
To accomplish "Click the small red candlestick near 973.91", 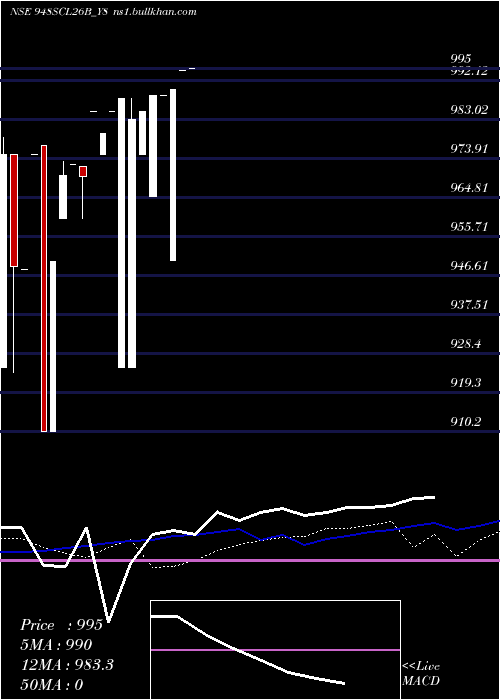I will pos(83,171).
